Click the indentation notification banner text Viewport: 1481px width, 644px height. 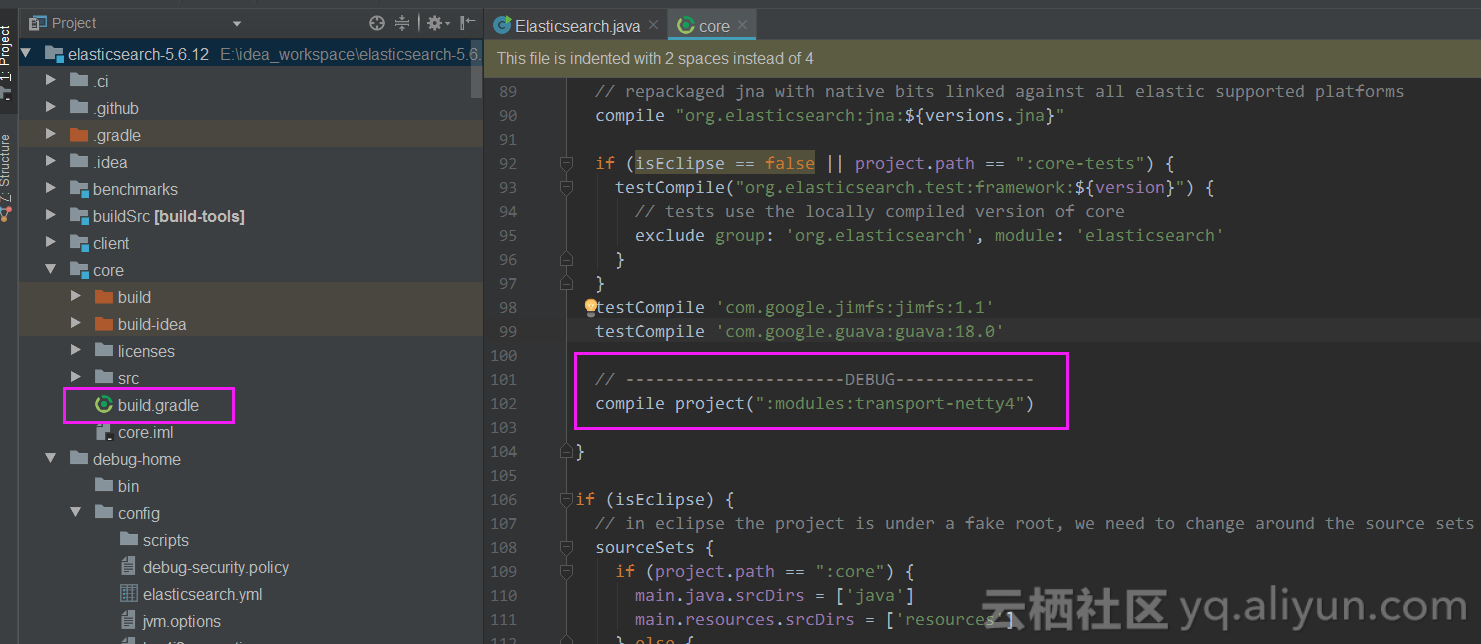tap(655, 58)
